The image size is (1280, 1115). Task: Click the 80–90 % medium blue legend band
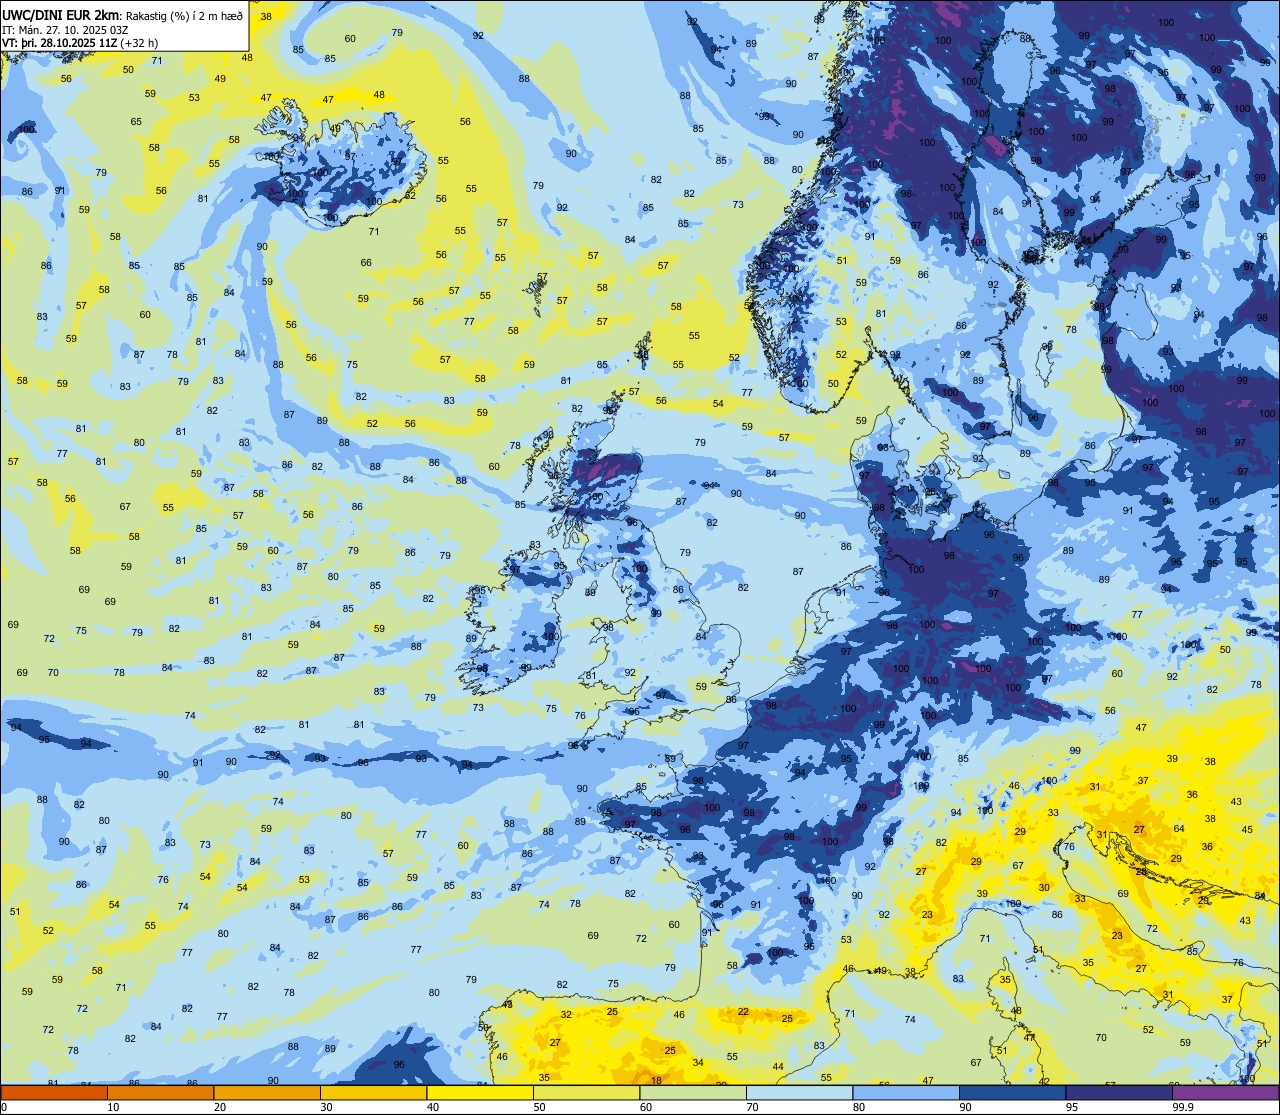(x=906, y=1093)
